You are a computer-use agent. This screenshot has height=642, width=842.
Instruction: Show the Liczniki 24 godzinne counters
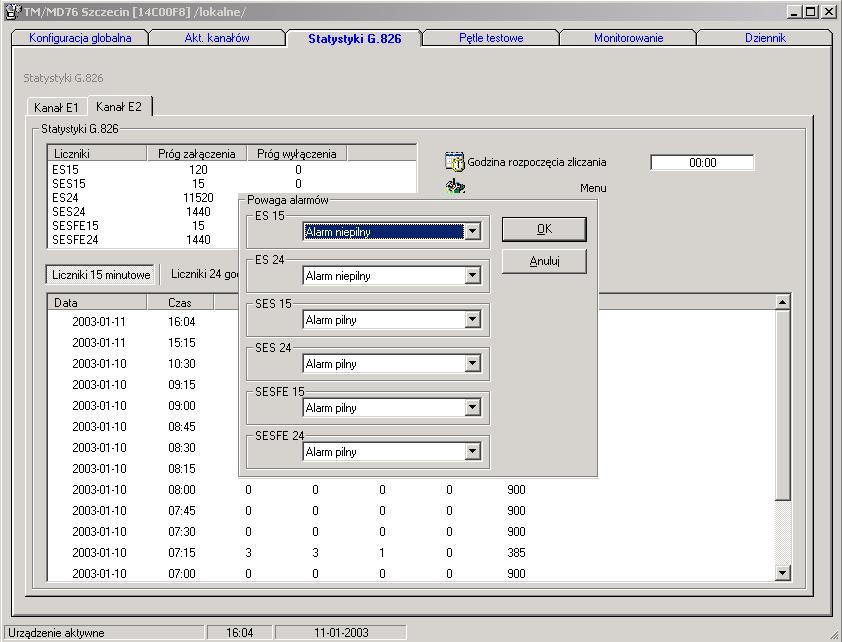(x=204, y=274)
